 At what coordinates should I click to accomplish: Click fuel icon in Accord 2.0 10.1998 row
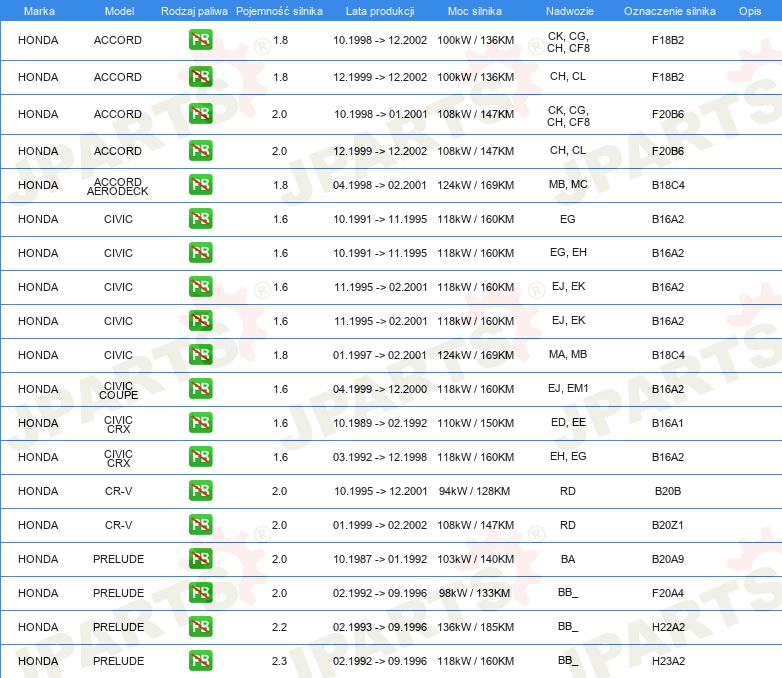[x=200, y=114]
